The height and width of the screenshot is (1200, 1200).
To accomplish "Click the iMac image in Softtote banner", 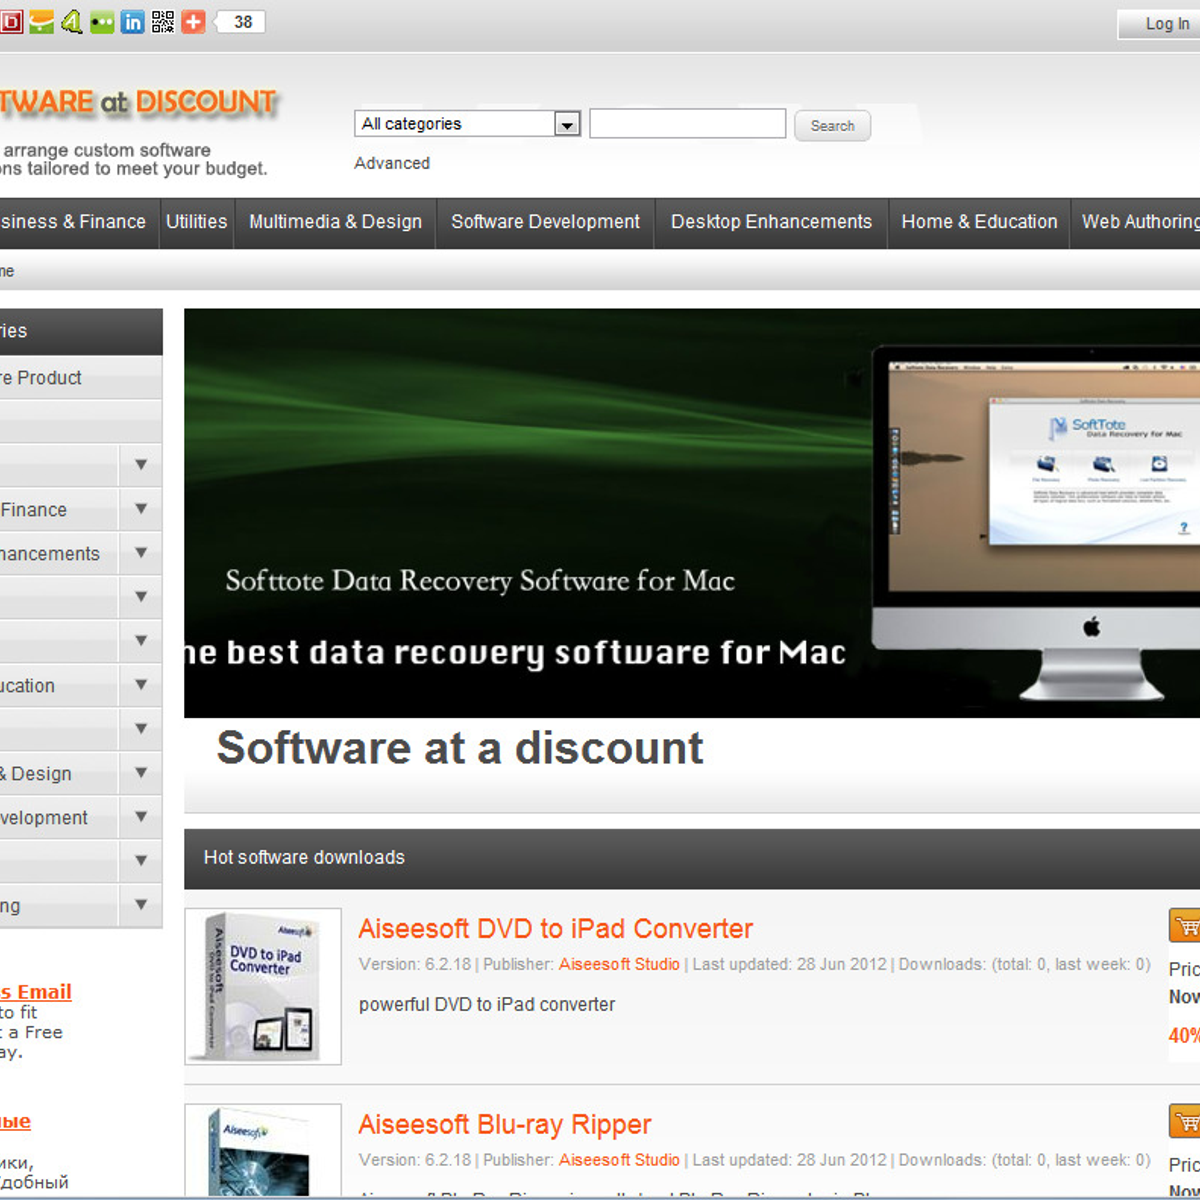I will click(1036, 522).
